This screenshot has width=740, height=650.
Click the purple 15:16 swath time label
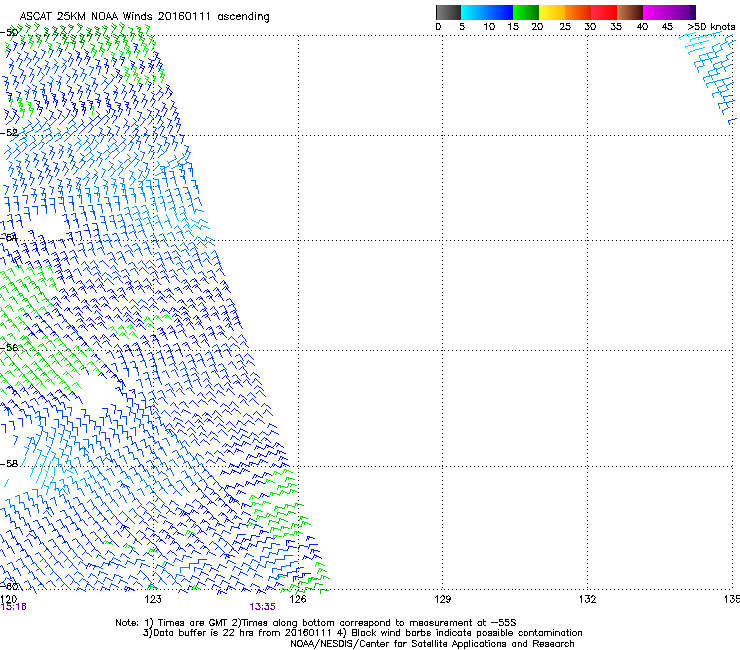pyautogui.click(x=14, y=607)
